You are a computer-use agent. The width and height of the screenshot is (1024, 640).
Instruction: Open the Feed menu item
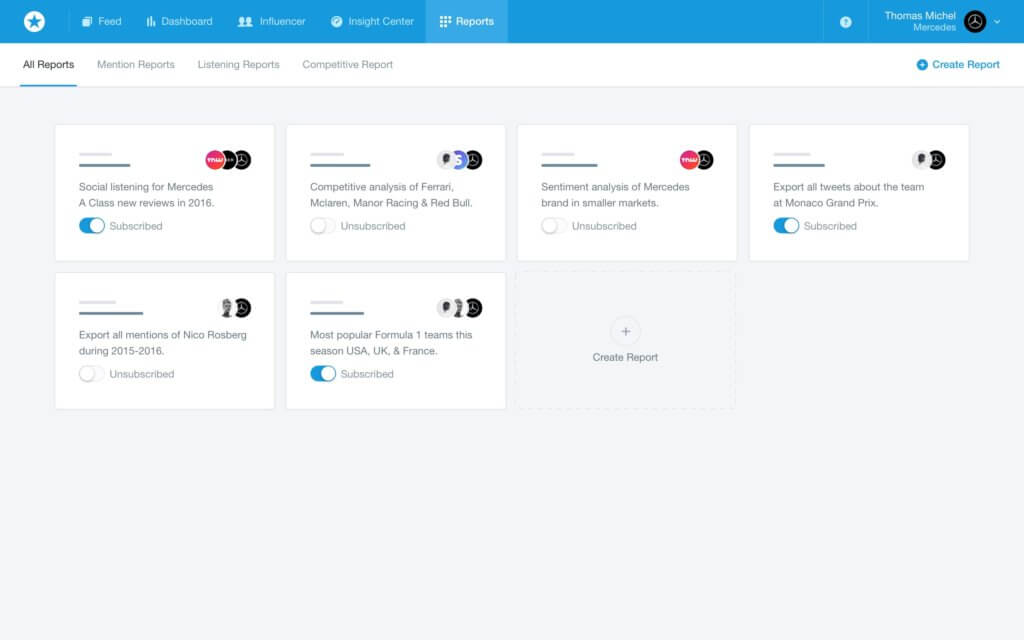click(101, 22)
